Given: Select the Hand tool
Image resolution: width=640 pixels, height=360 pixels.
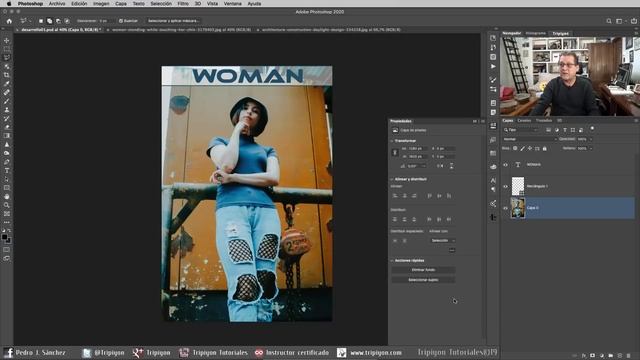Looking at the screenshot, I should click(7, 196).
